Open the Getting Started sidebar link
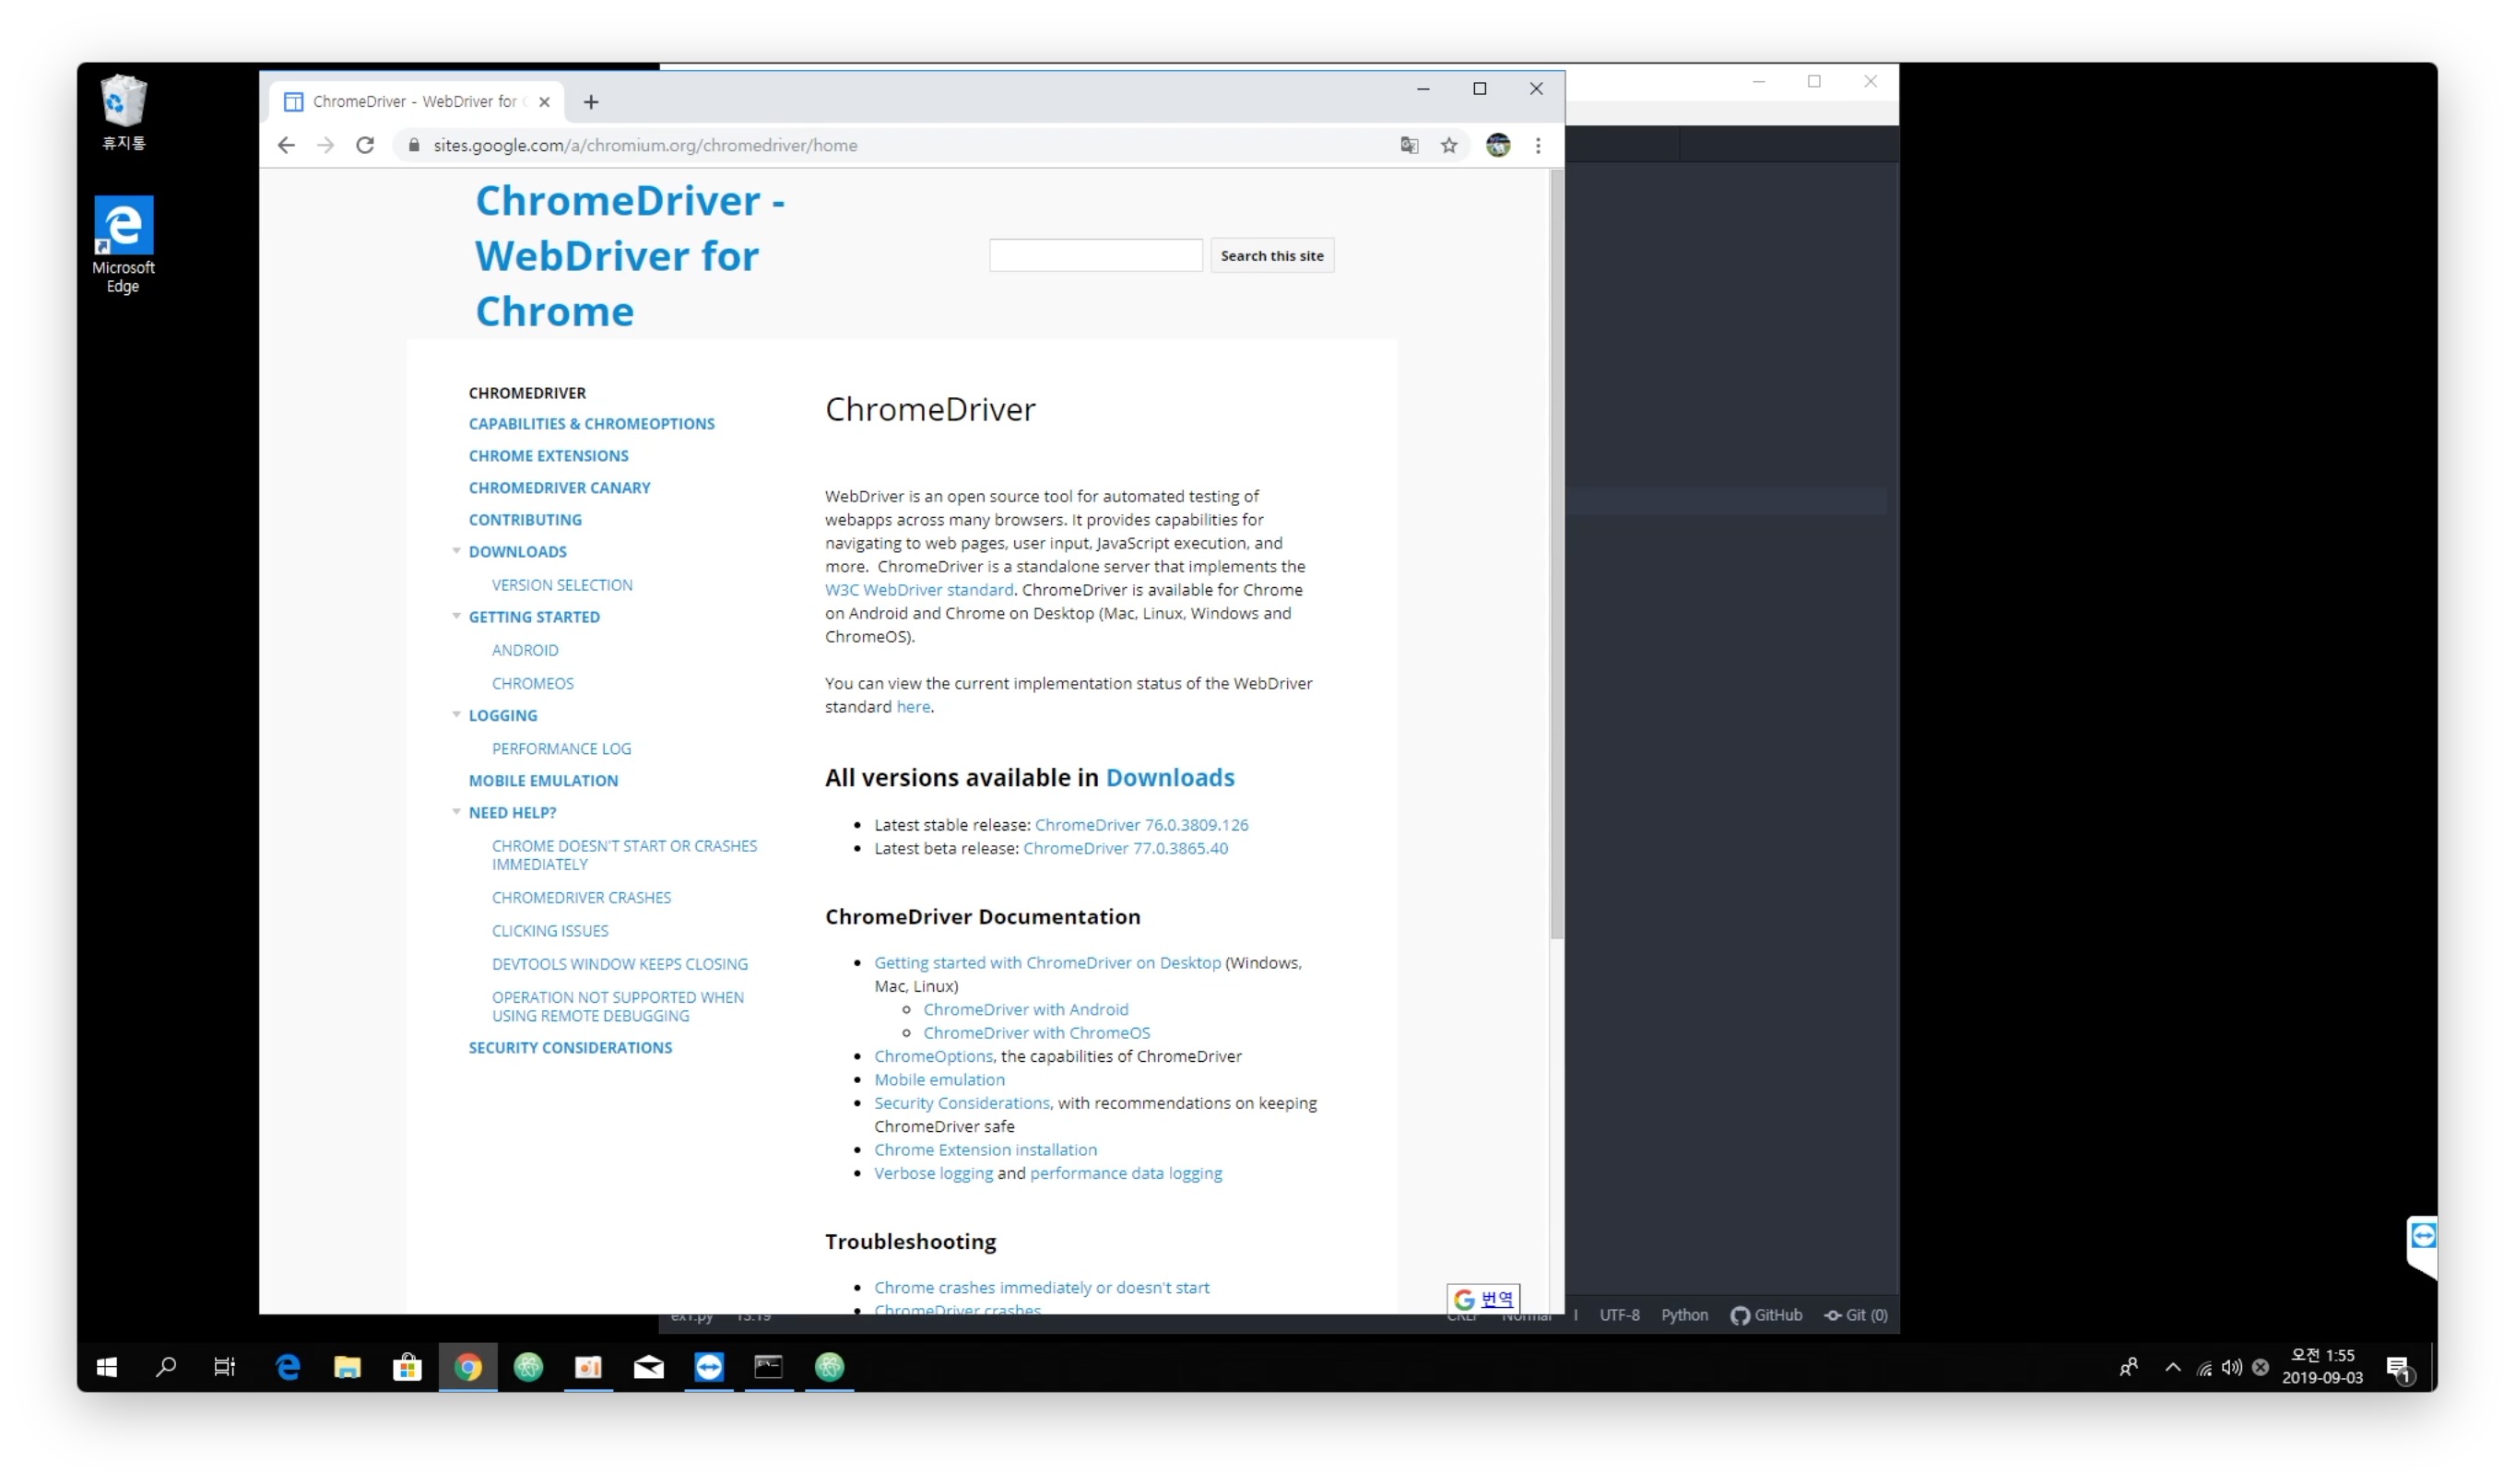This screenshot has height=1484, width=2515. (534, 617)
